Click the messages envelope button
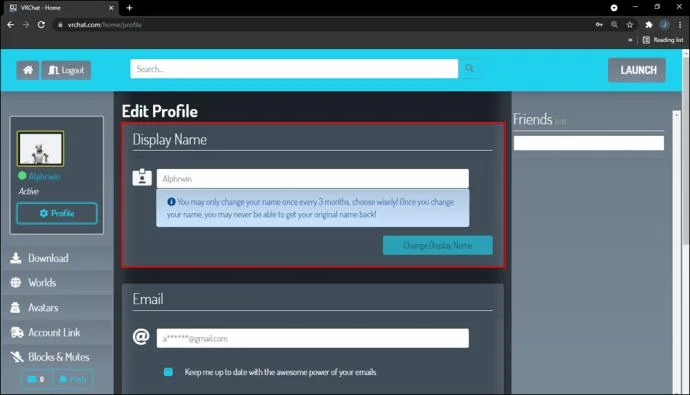 36,379
